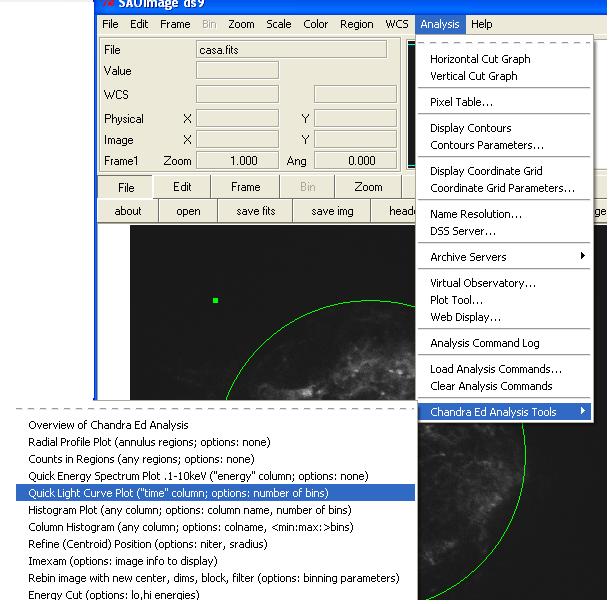Click the about button

[128, 211]
